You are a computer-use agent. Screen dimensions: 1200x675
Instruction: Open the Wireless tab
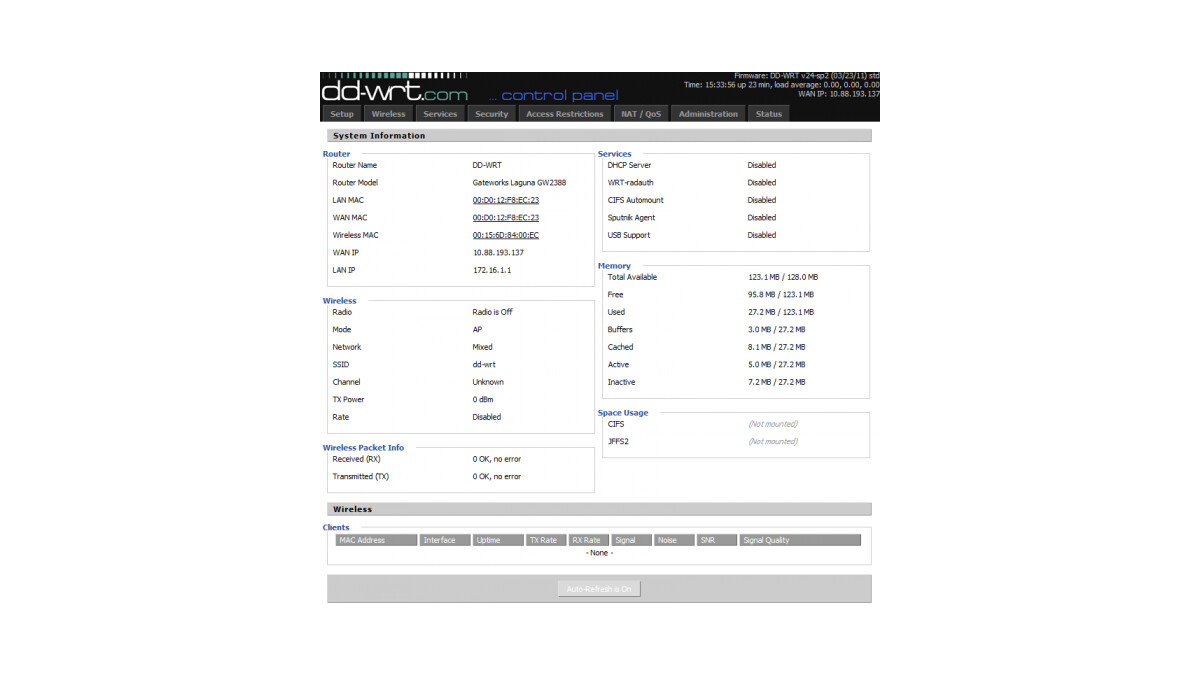(389, 113)
